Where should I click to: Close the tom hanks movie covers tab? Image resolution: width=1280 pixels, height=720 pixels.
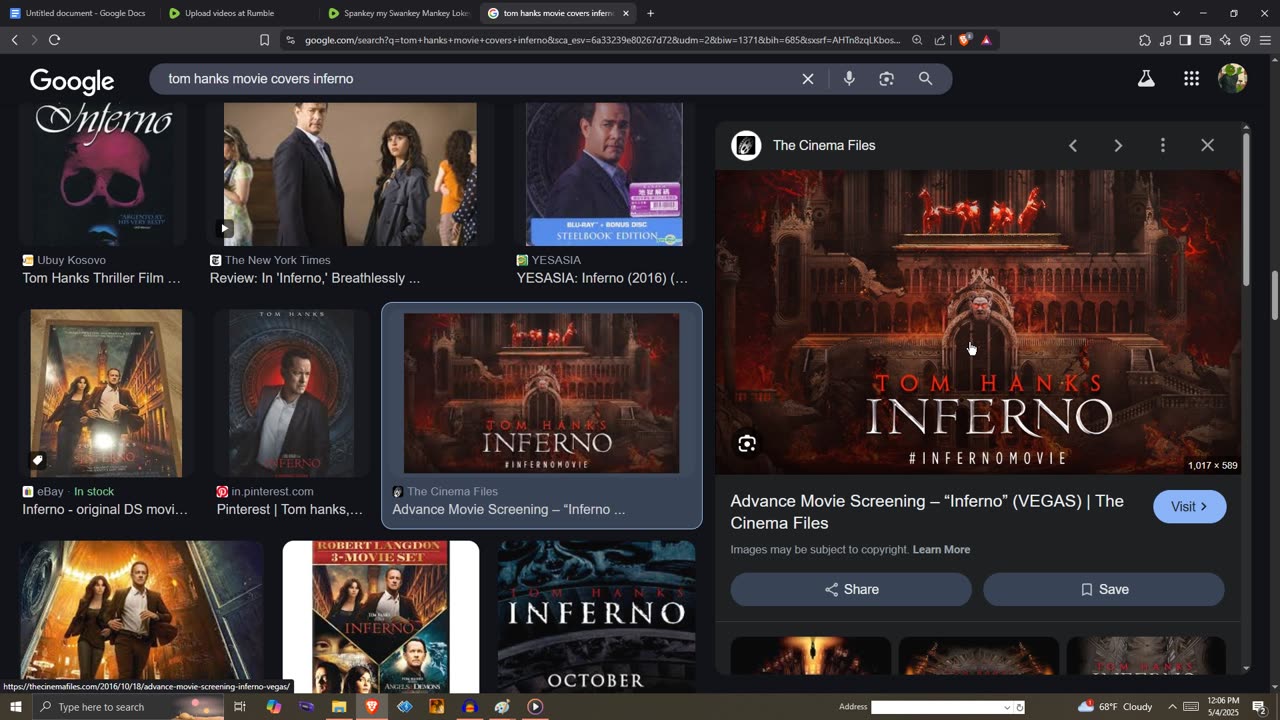pos(626,13)
